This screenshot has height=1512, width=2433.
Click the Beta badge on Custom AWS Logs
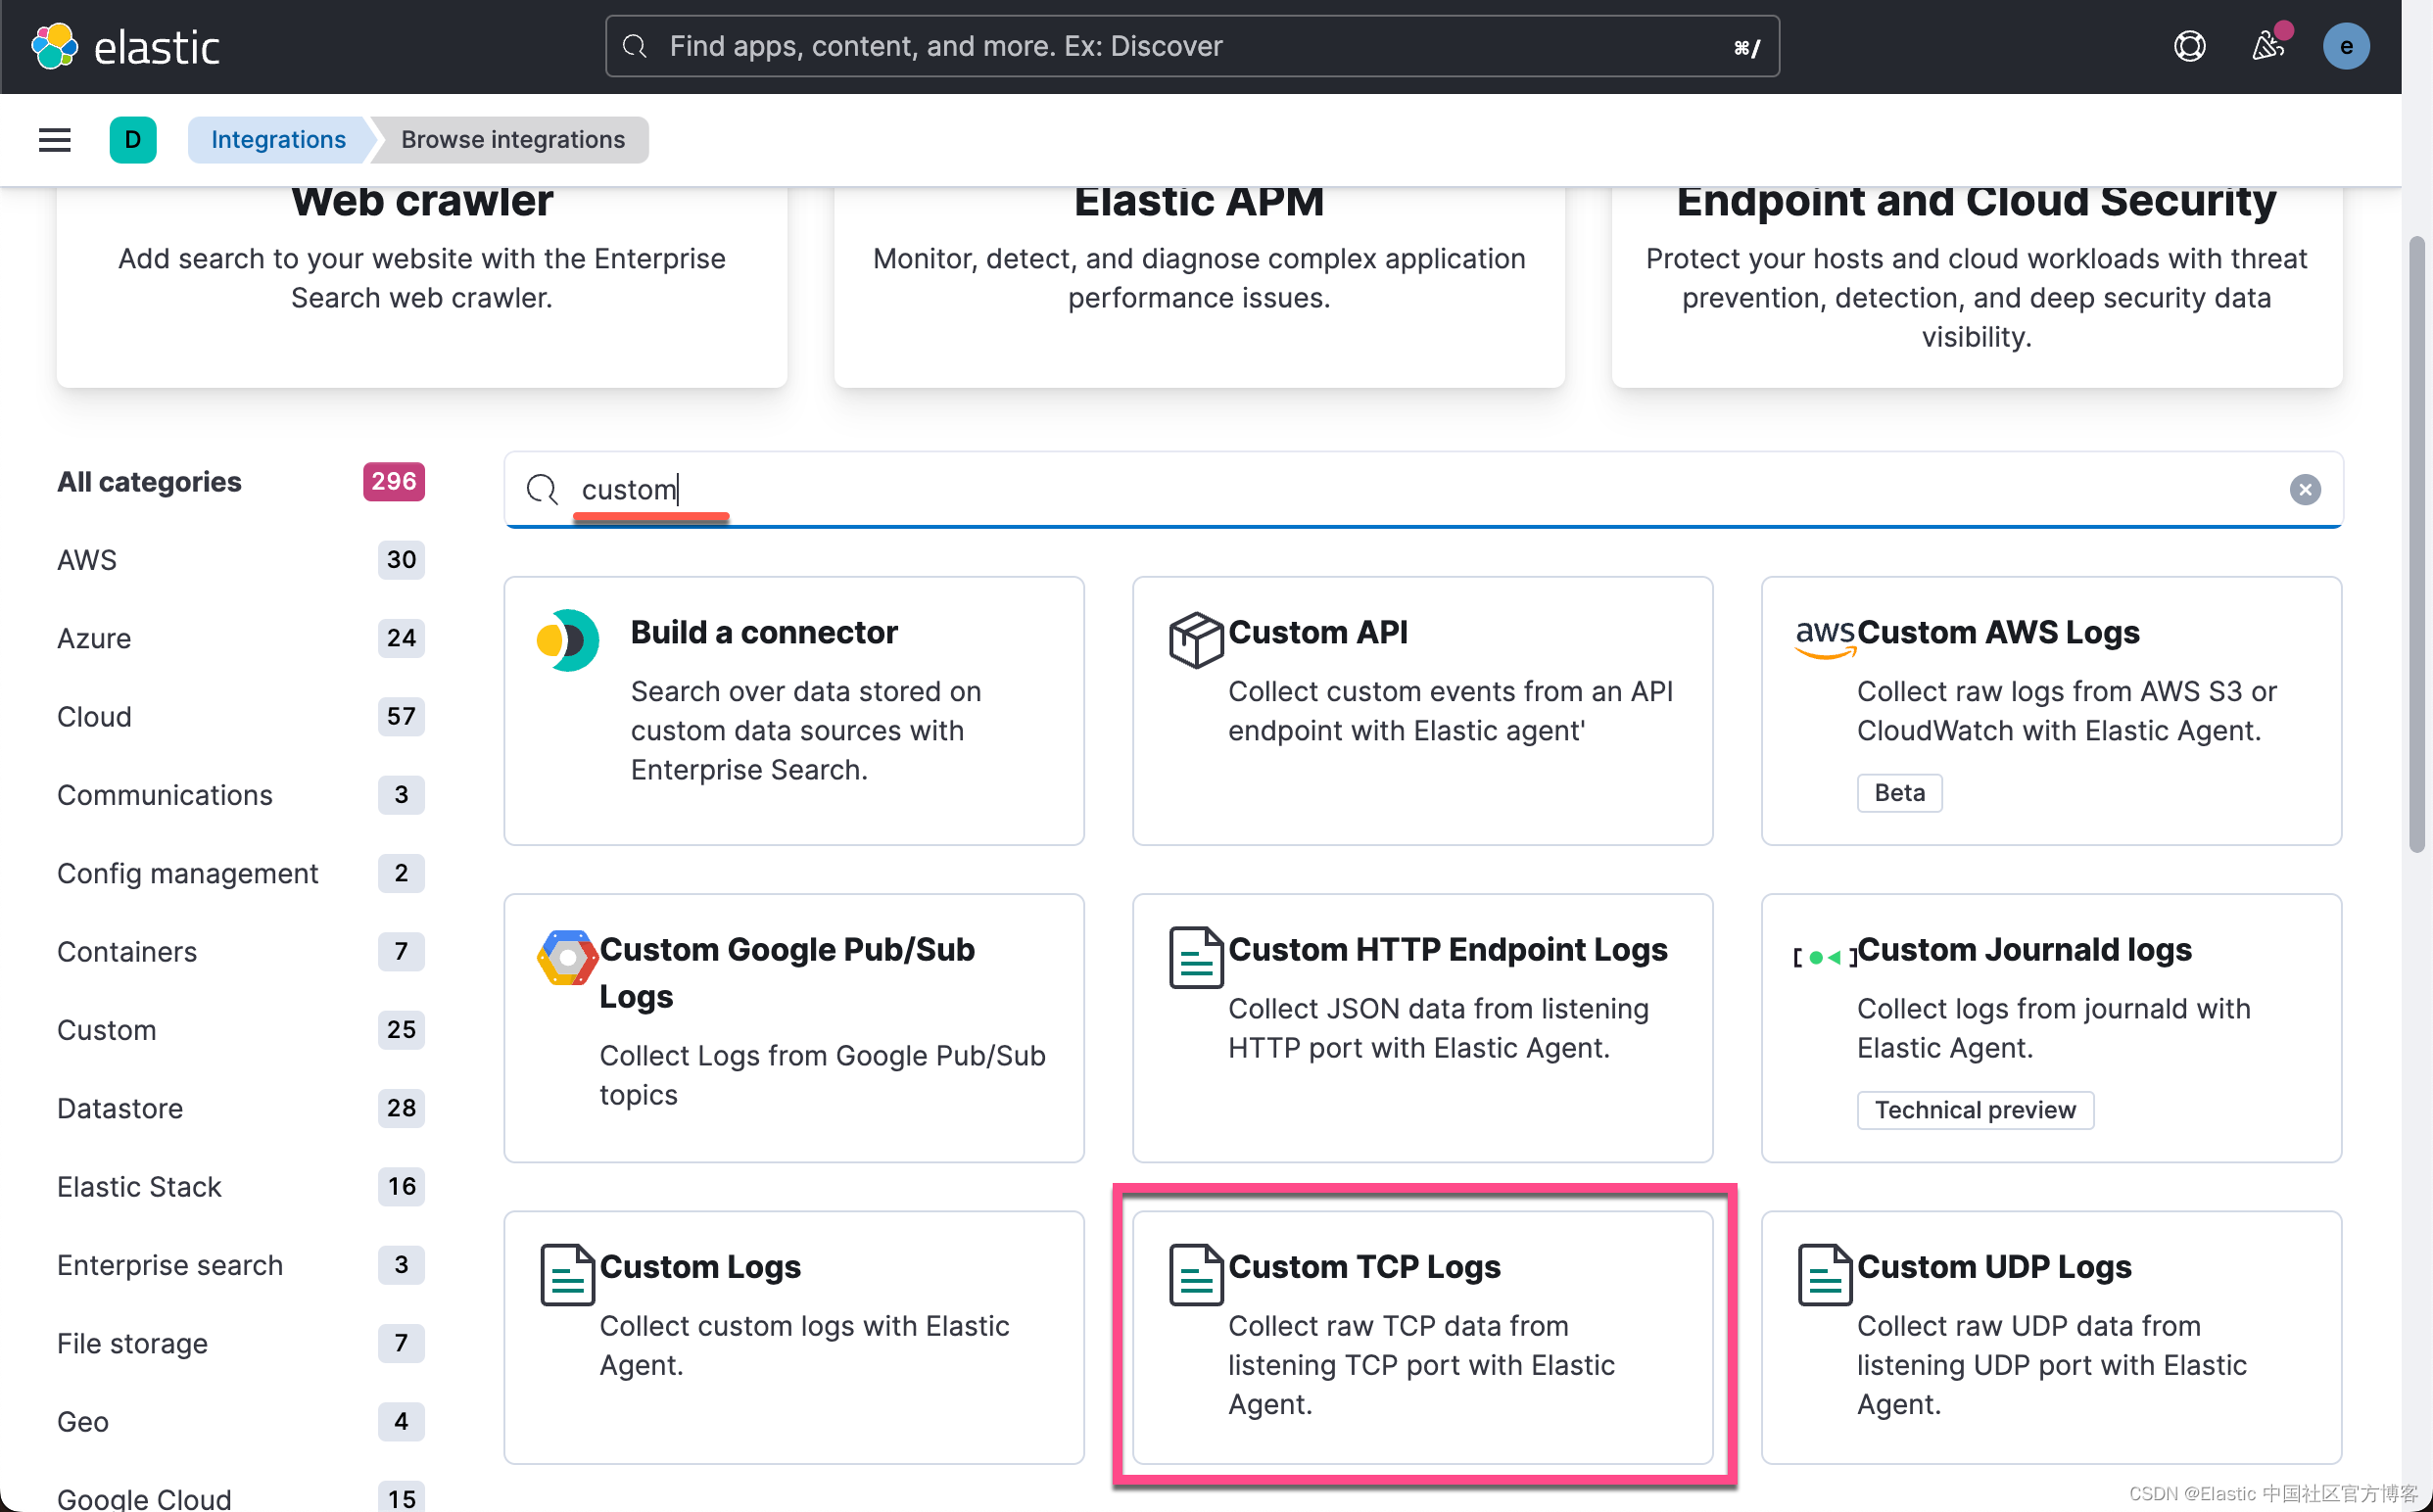pos(1898,792)
